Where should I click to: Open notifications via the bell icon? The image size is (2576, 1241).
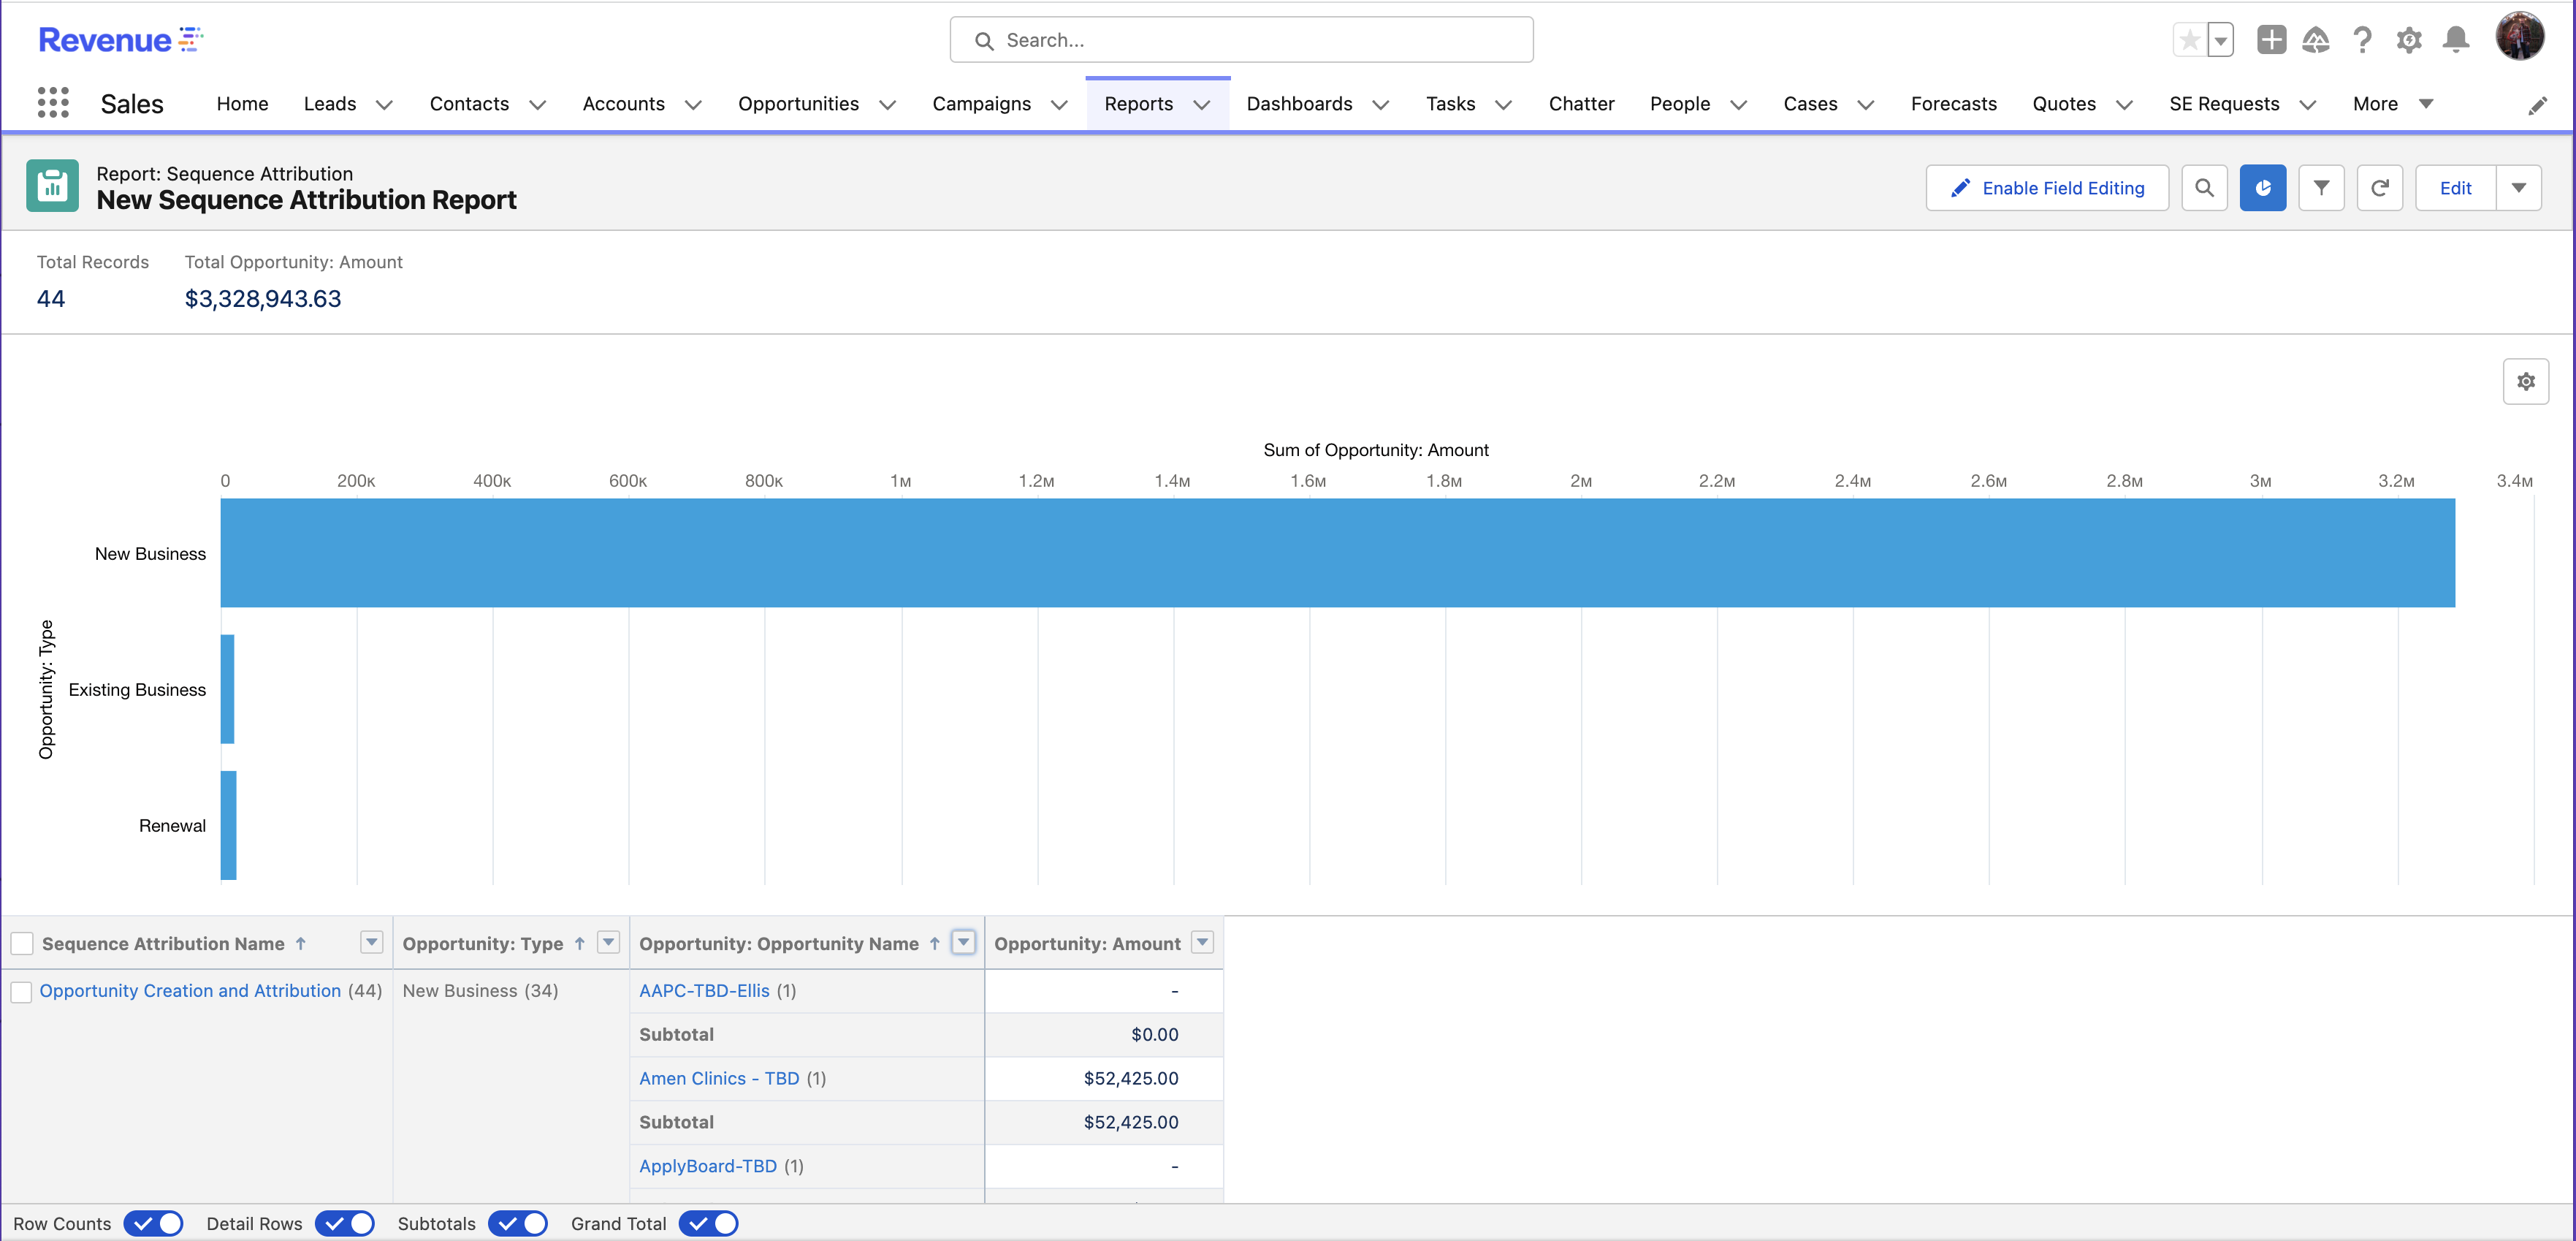(2457, 40)
